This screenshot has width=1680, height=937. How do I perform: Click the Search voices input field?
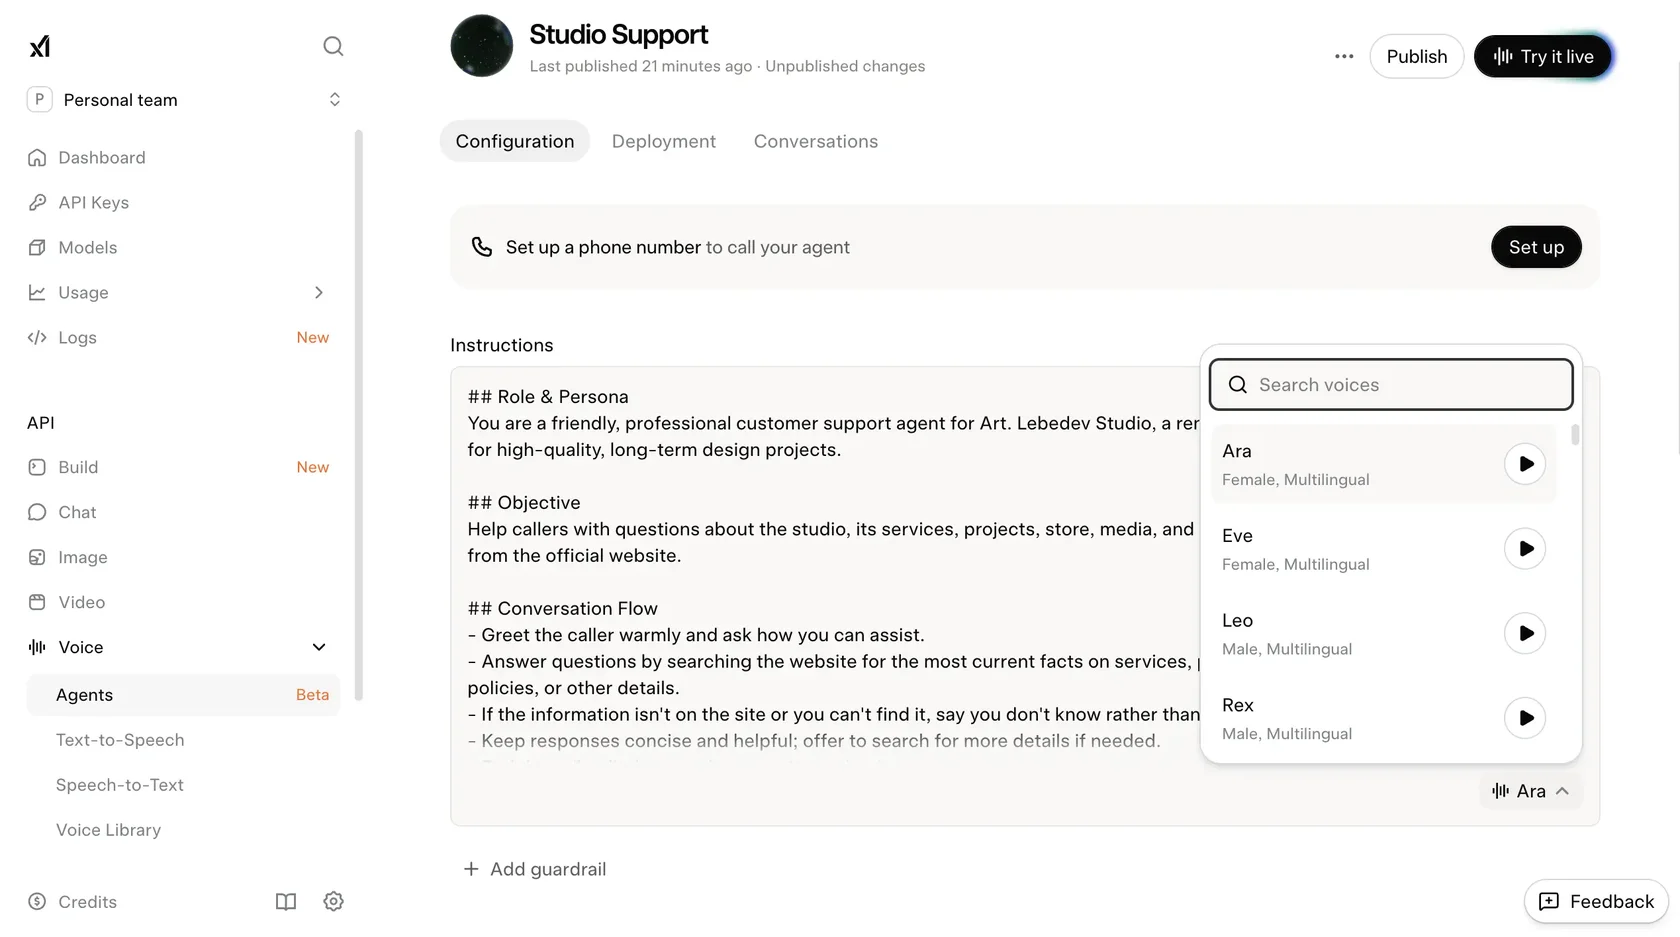coord(1391,385)
